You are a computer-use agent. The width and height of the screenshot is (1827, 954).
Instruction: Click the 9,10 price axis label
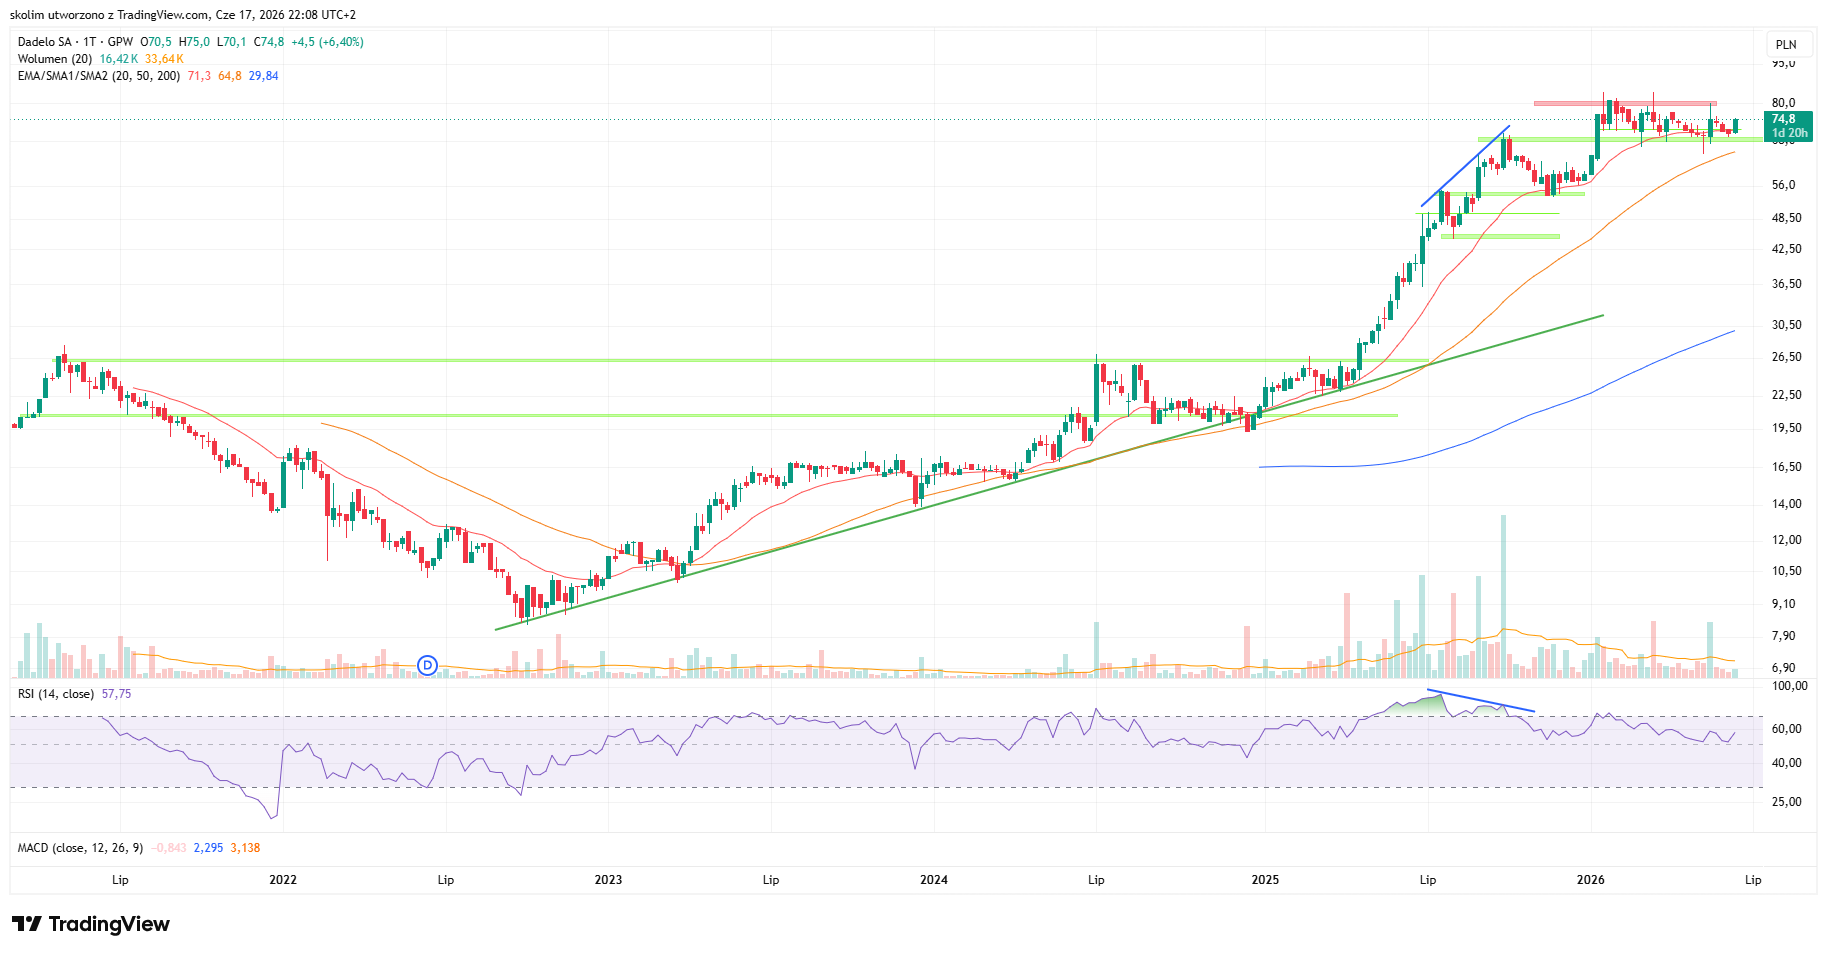pyautogui.click(x=1784, y=604)
